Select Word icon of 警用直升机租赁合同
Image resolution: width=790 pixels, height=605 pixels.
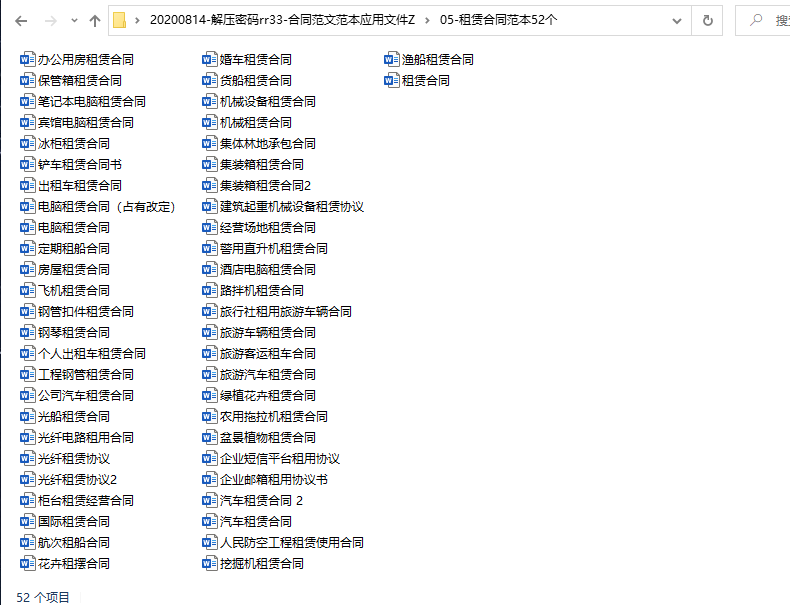[210, 248]
